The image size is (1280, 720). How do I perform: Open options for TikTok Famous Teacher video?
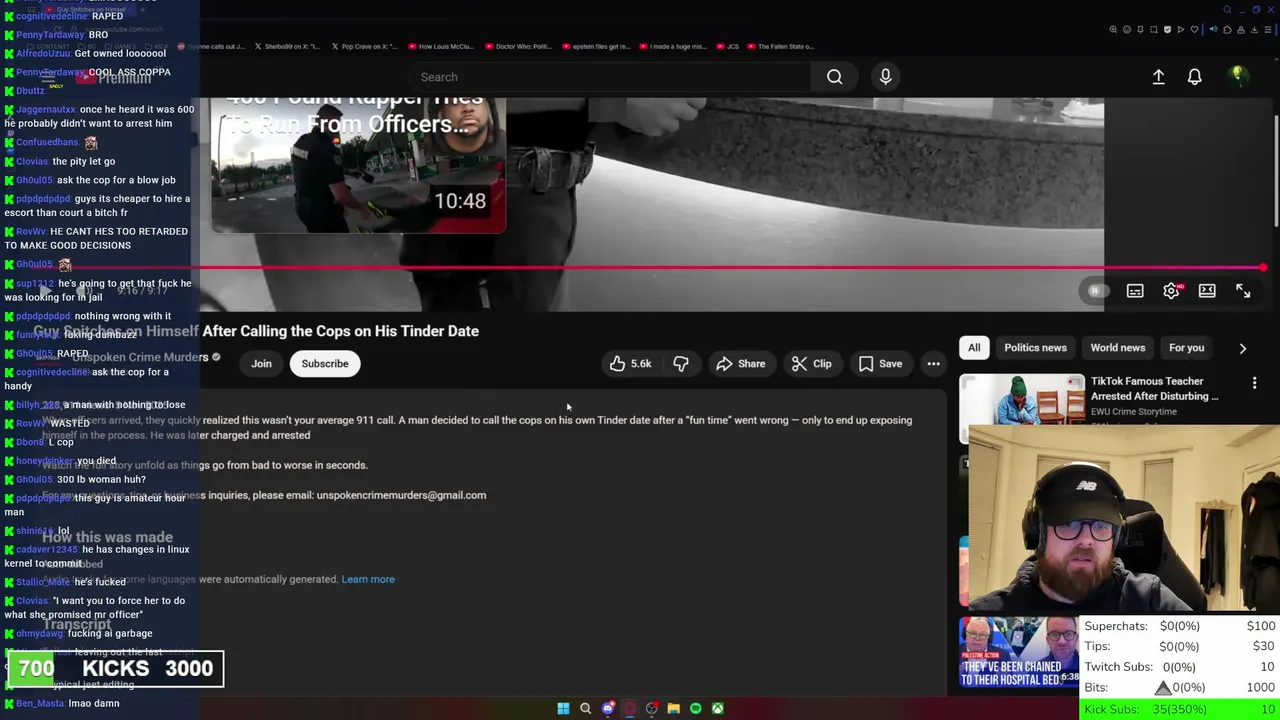tap(1254, 383)
